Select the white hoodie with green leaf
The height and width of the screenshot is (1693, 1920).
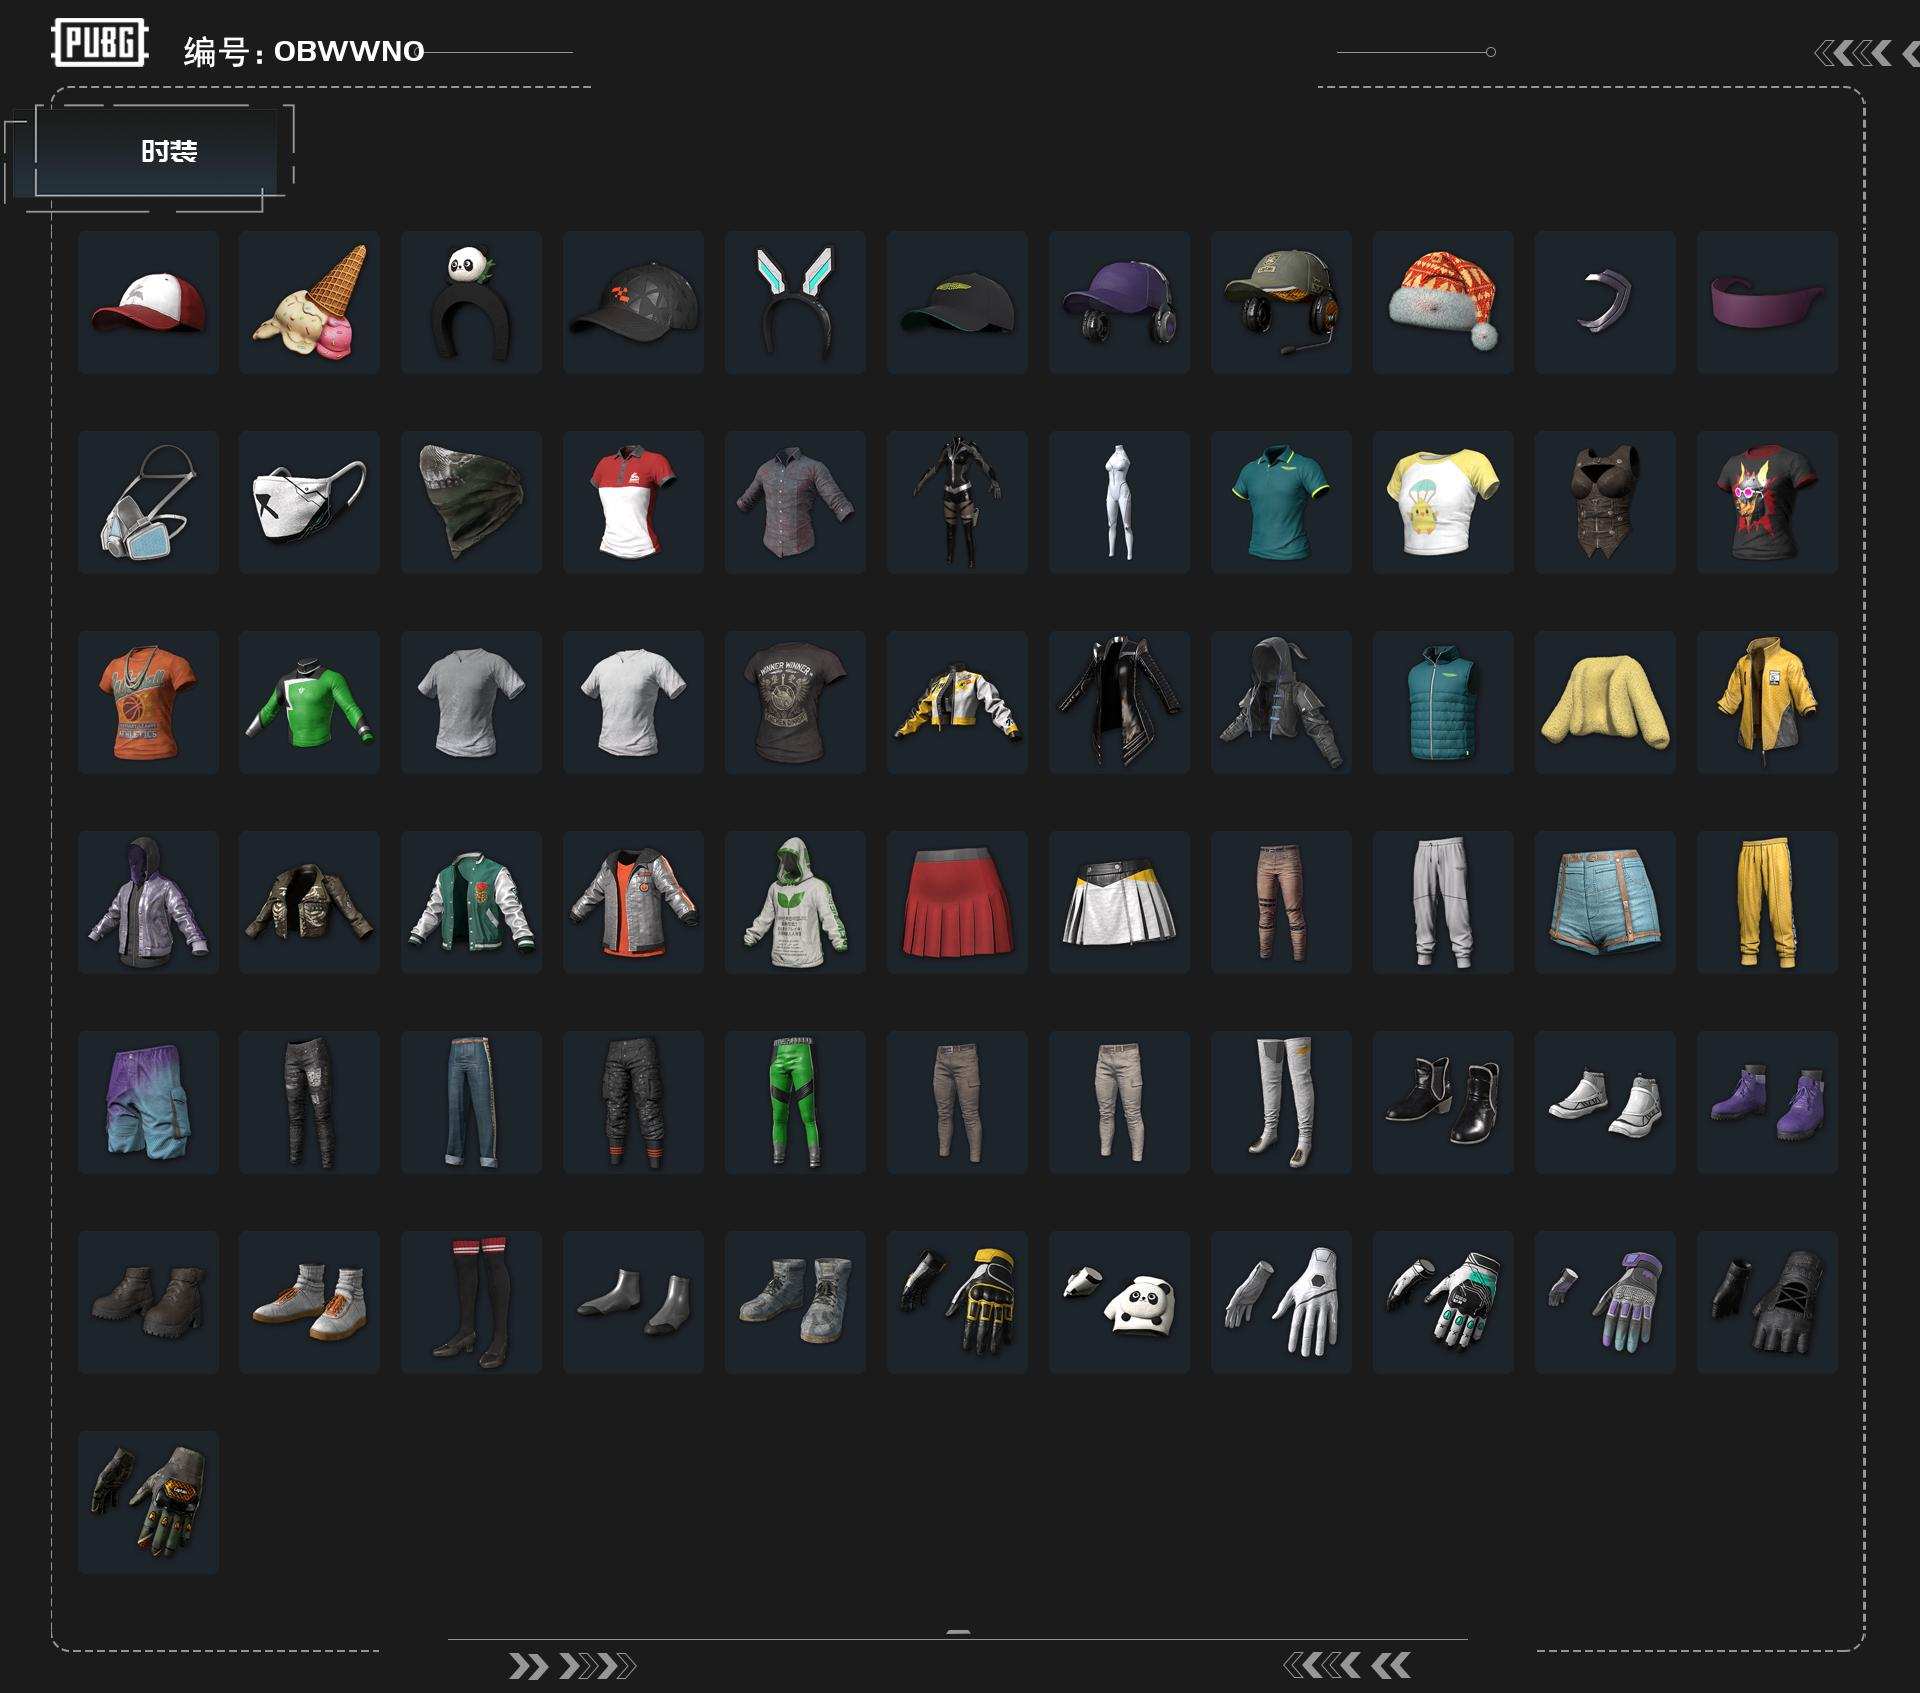point(795,902)
